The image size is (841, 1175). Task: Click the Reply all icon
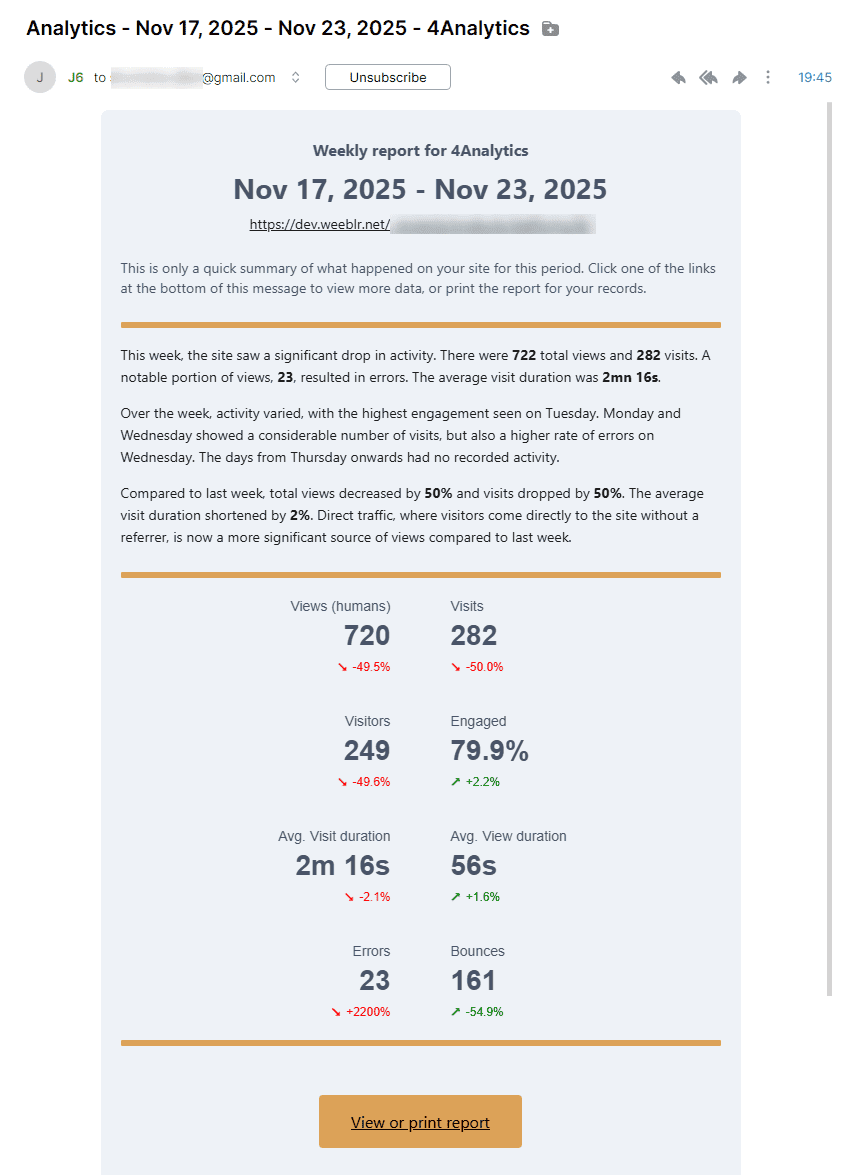pyautogui.click(x=708, y=76)
